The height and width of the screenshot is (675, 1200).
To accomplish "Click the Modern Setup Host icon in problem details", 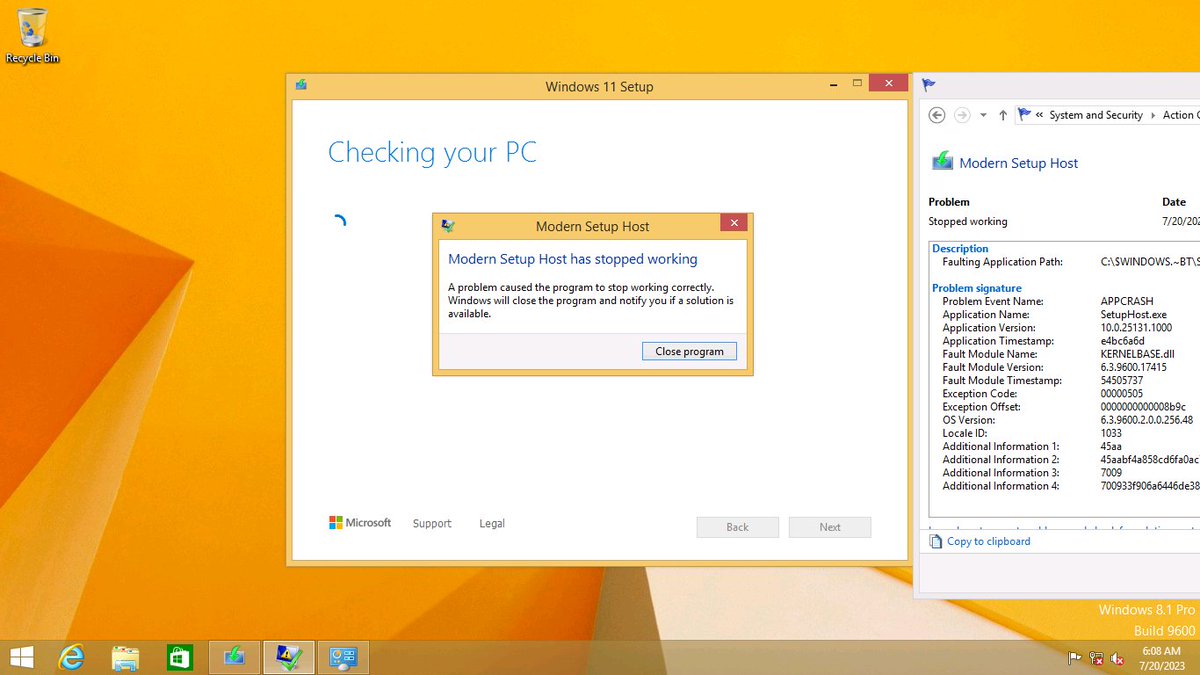I will [x=942, y=161].
